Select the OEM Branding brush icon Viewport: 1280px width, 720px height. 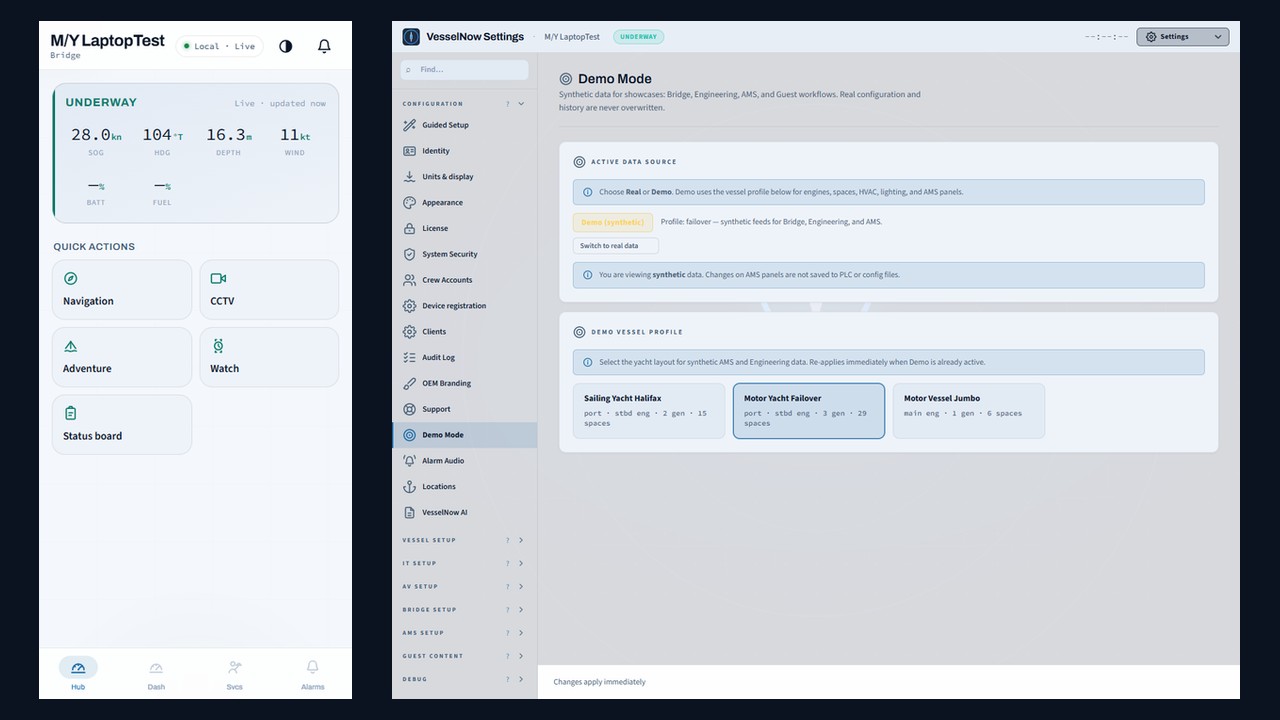(409, 383)
